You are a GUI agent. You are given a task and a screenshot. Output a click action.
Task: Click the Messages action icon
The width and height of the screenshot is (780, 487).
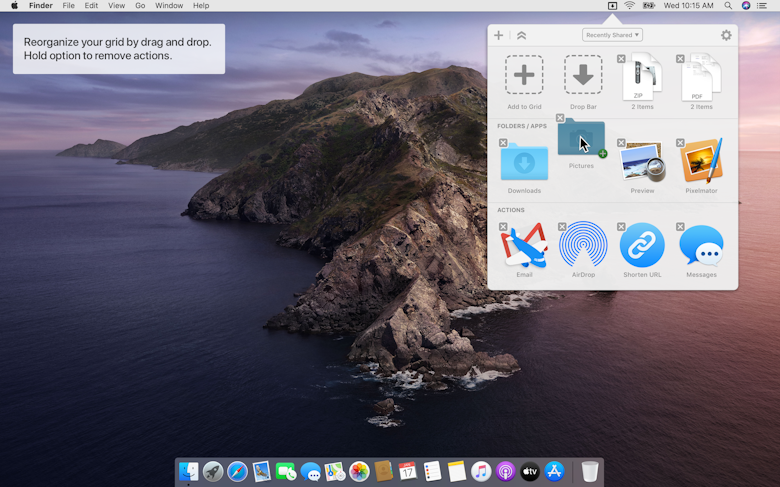pos(701,245)
